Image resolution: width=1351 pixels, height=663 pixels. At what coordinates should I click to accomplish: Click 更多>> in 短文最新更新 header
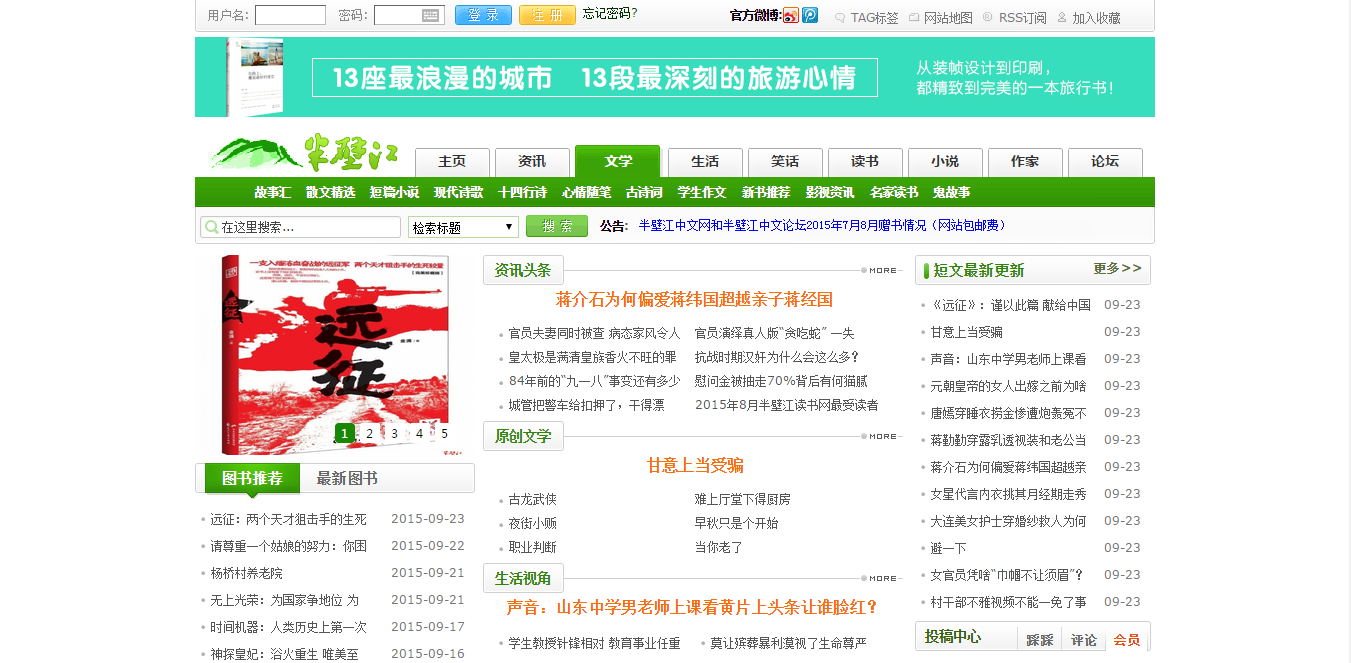point(1117,269)
